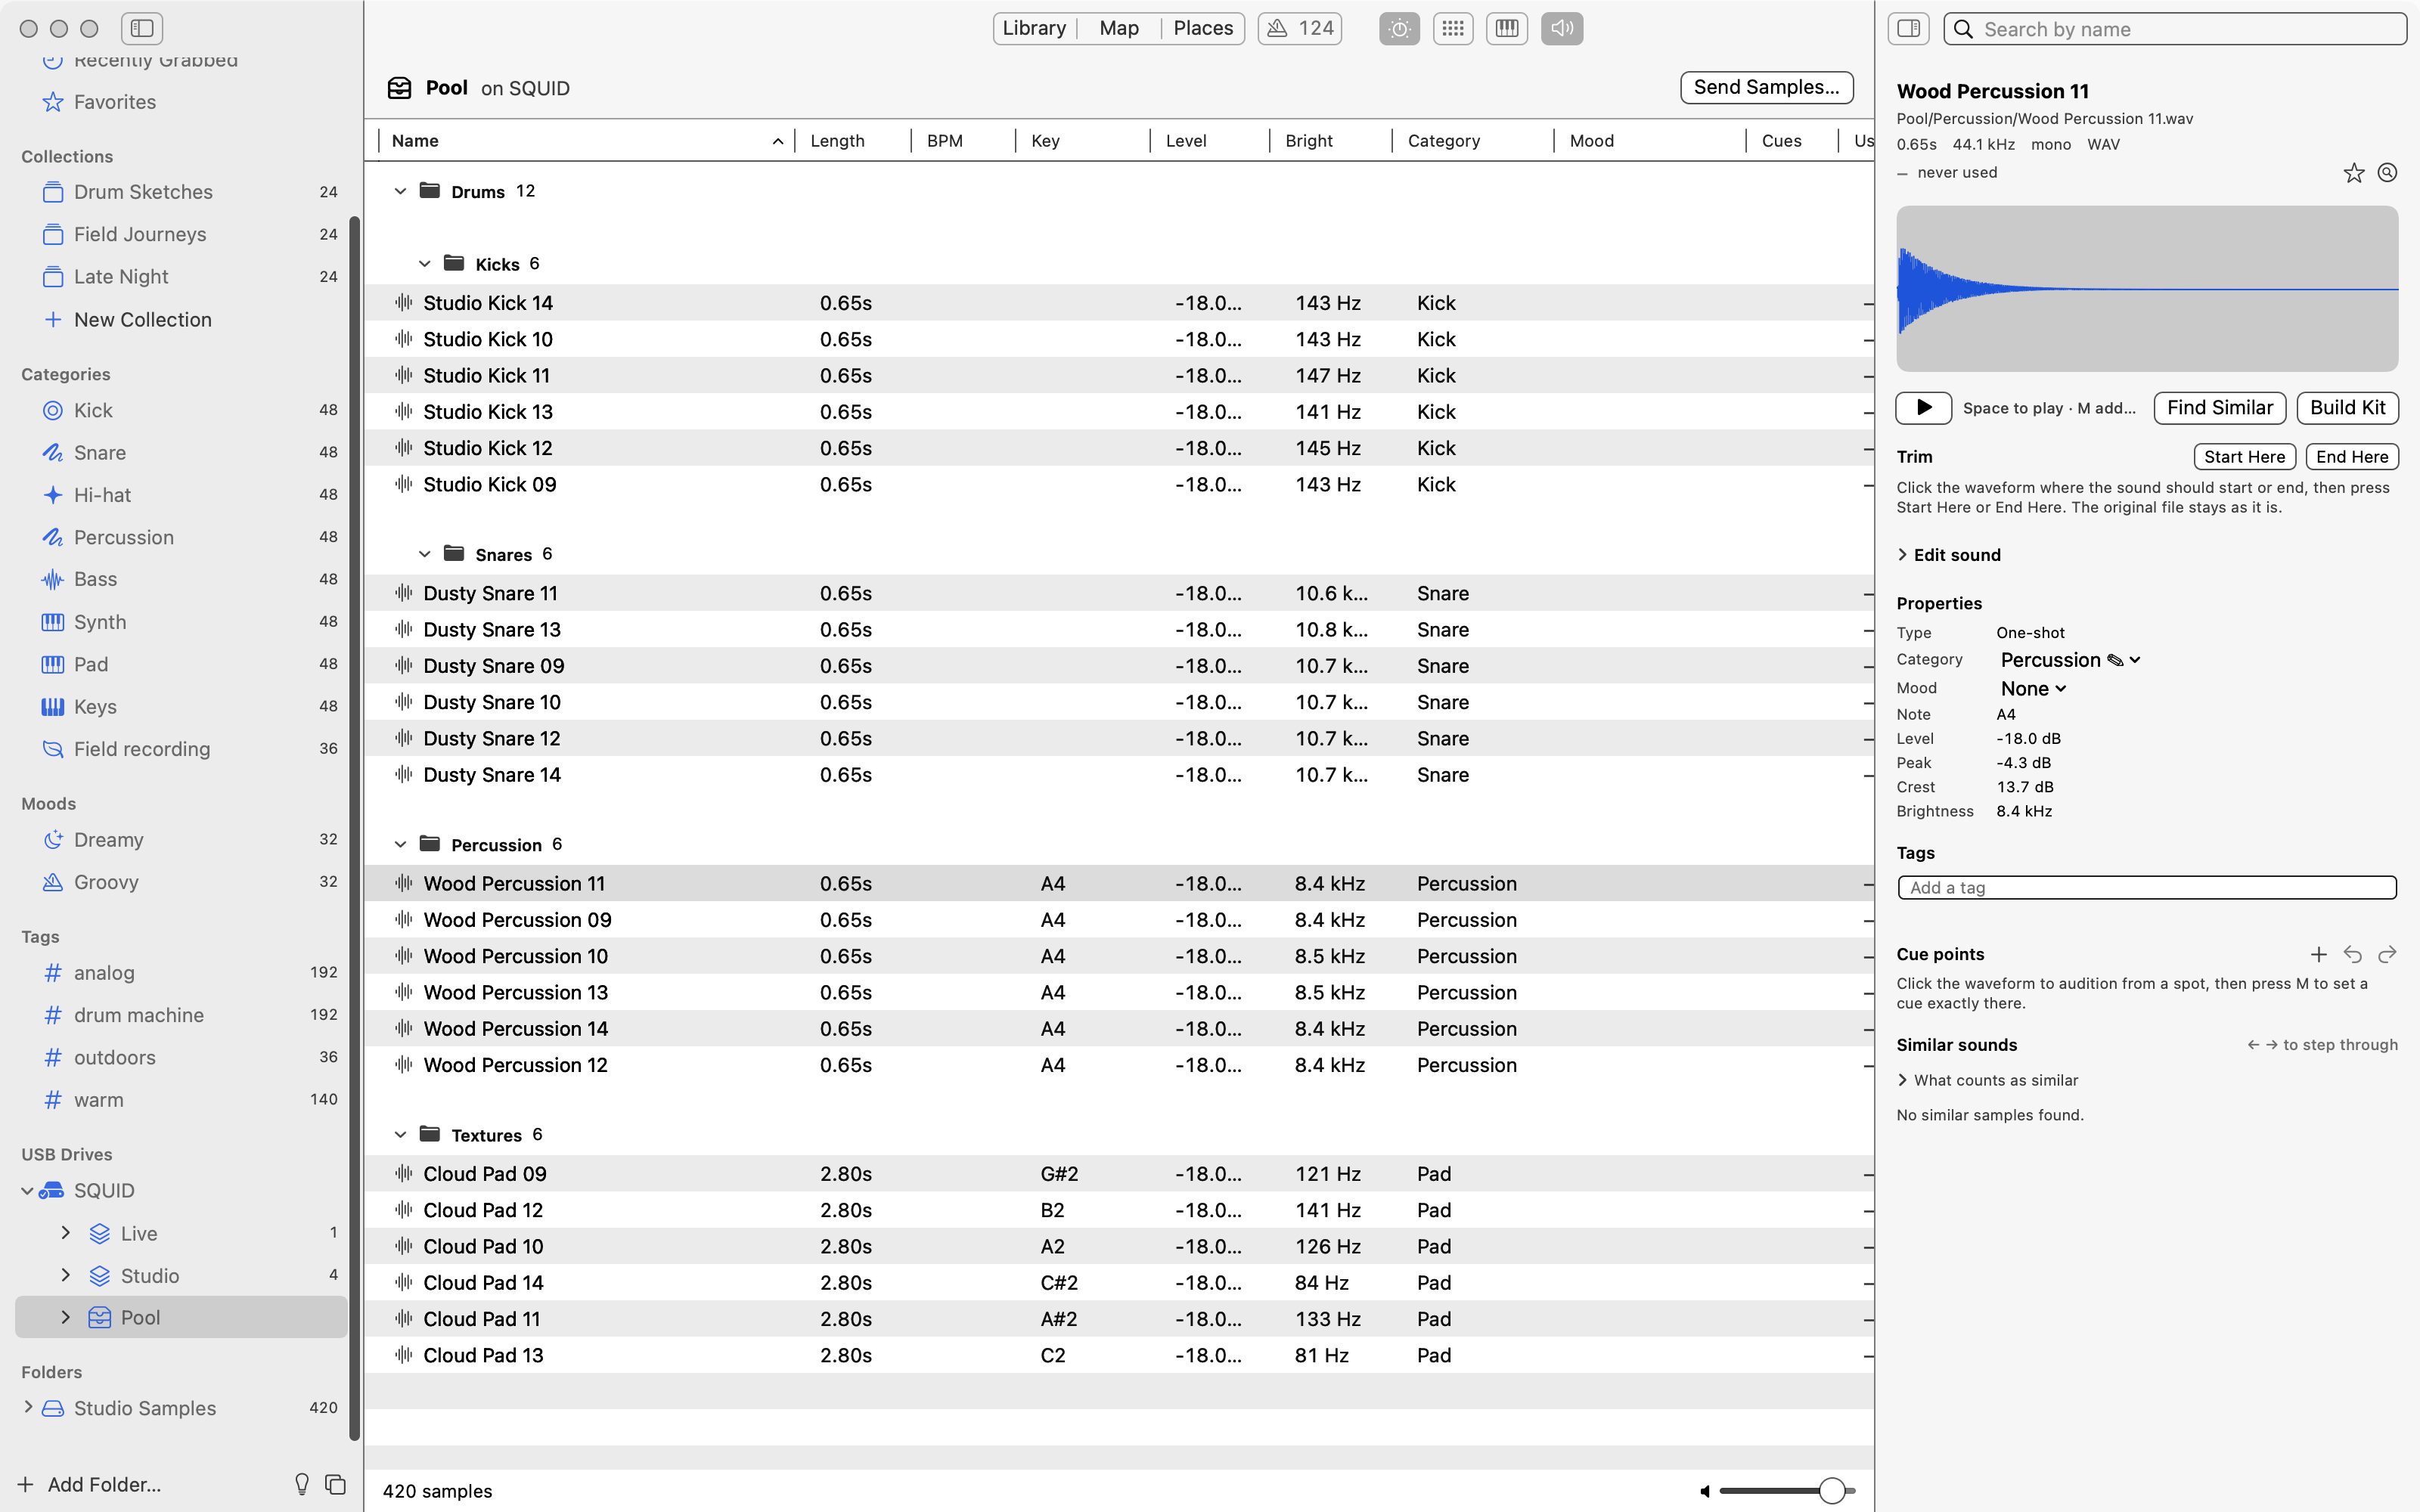The image size is (2420, 1512).
Task: Switch to grid view toolbar icon
Action: pos(1453,29)
